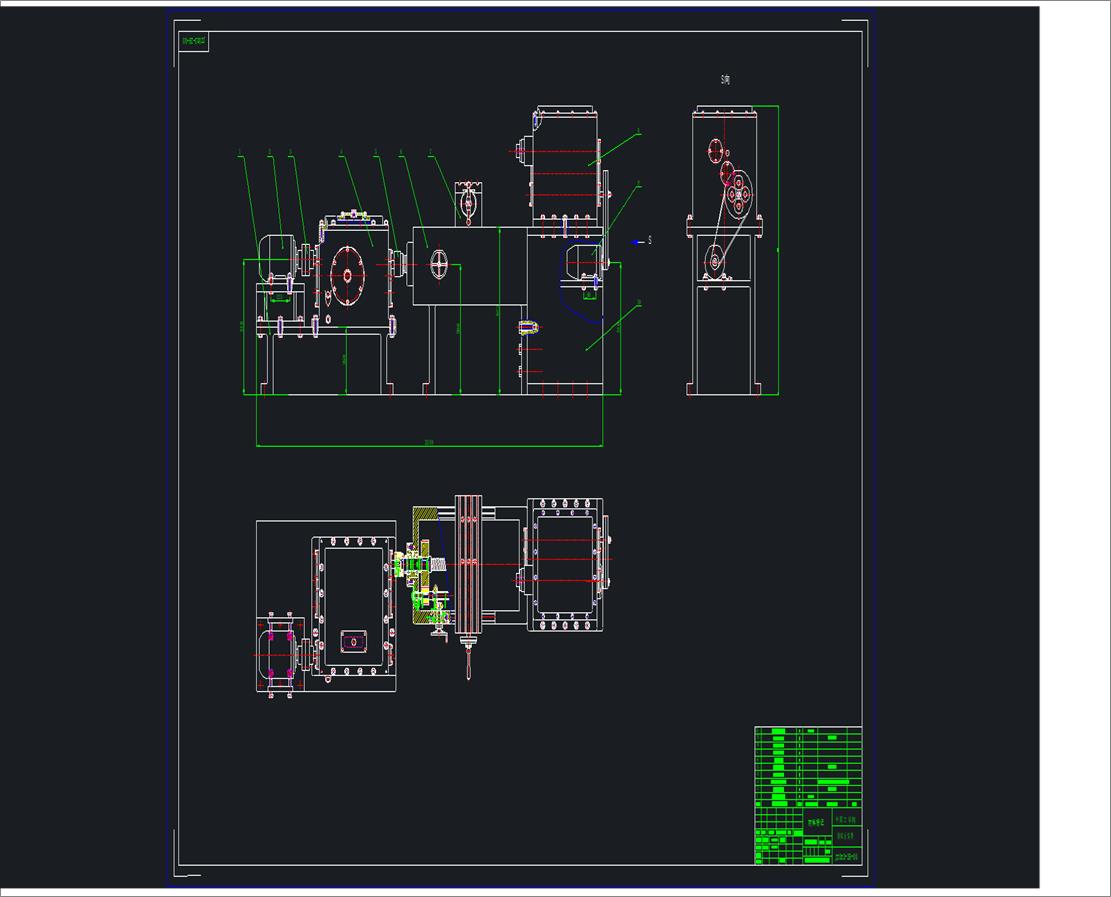This screenshot has width=1111, height=897.
Task: Click the small rectangular nameplate in top view
Action: coord(353,639)
